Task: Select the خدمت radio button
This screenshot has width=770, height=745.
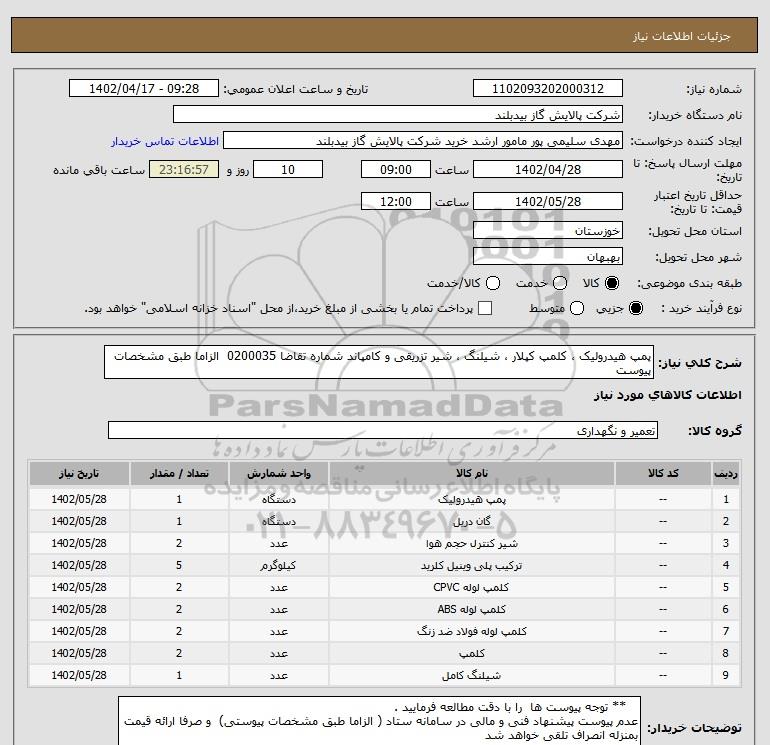Action: 560,283
